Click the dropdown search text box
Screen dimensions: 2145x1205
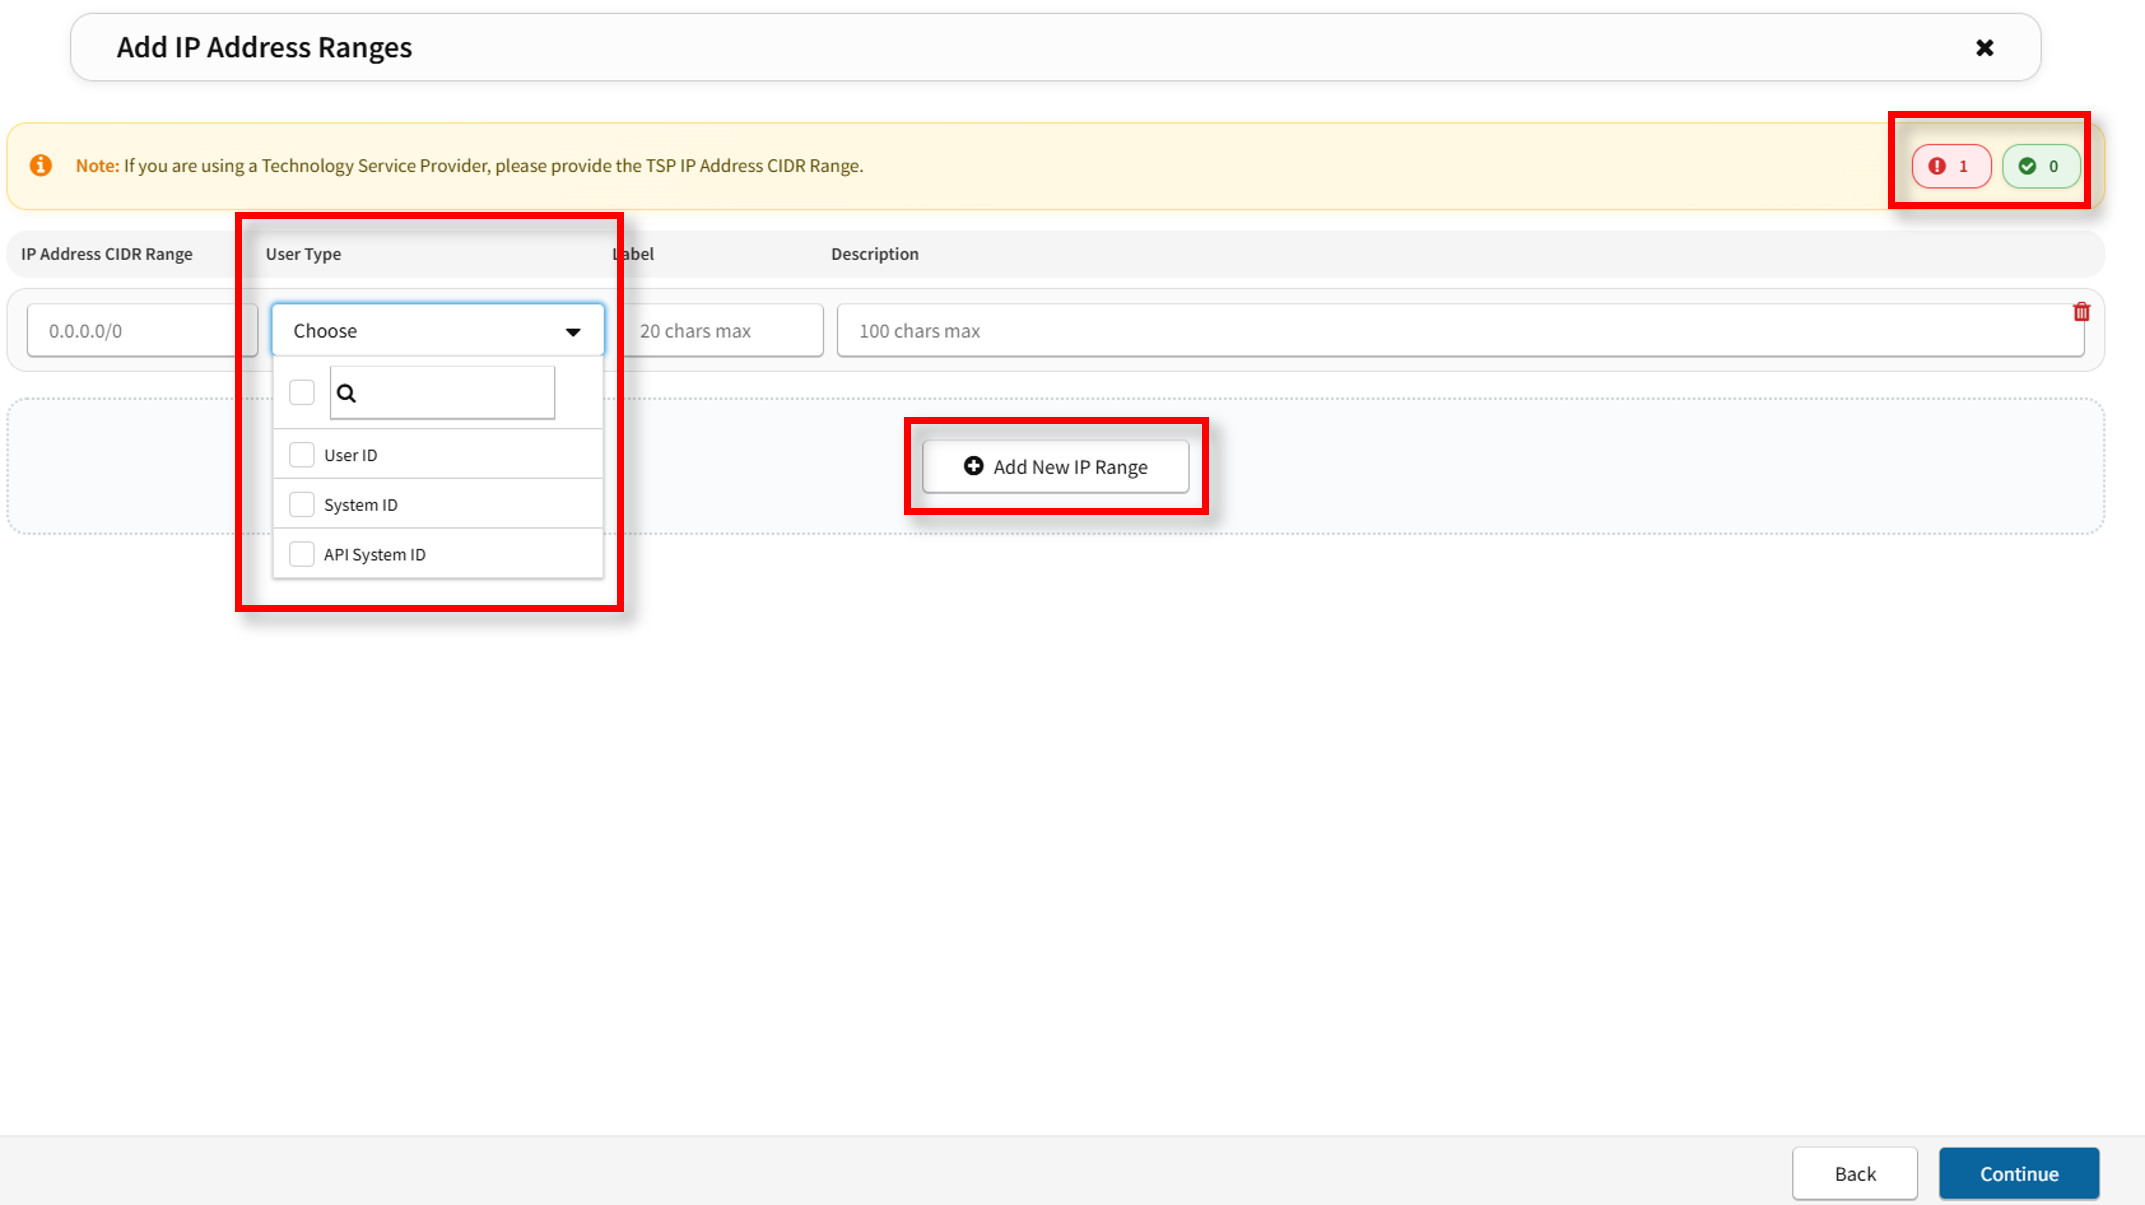pyautogui.click(x=442, y=392)
